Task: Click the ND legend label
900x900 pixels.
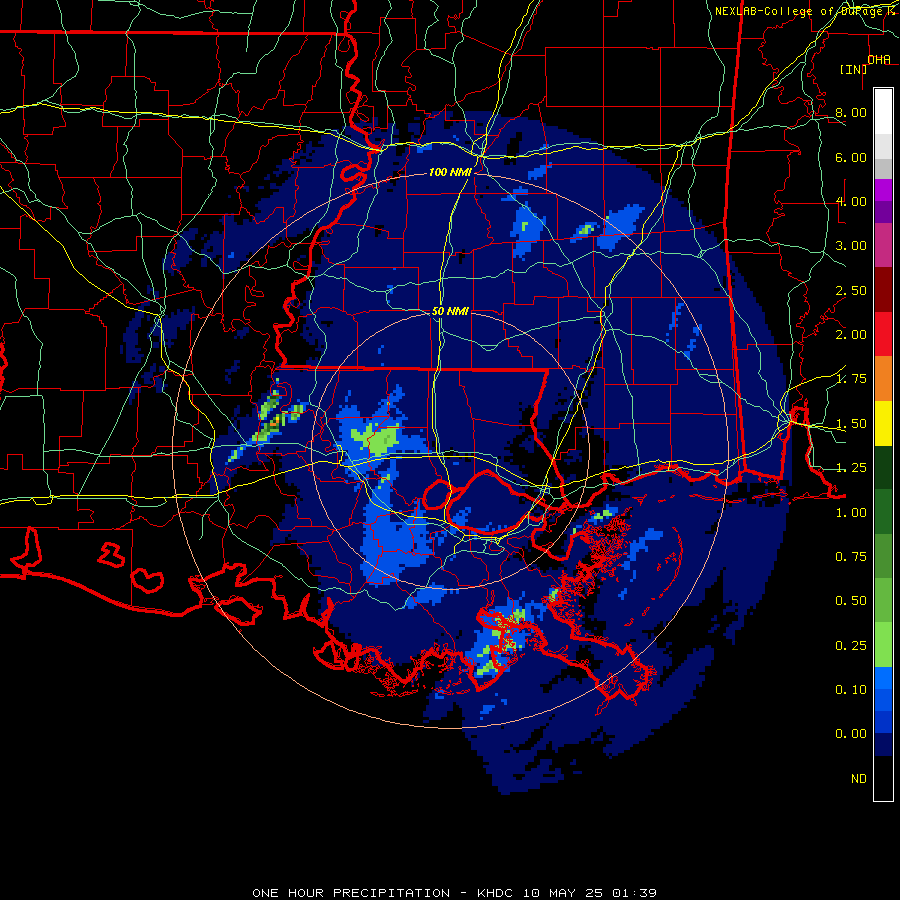Action: (859, 779)
